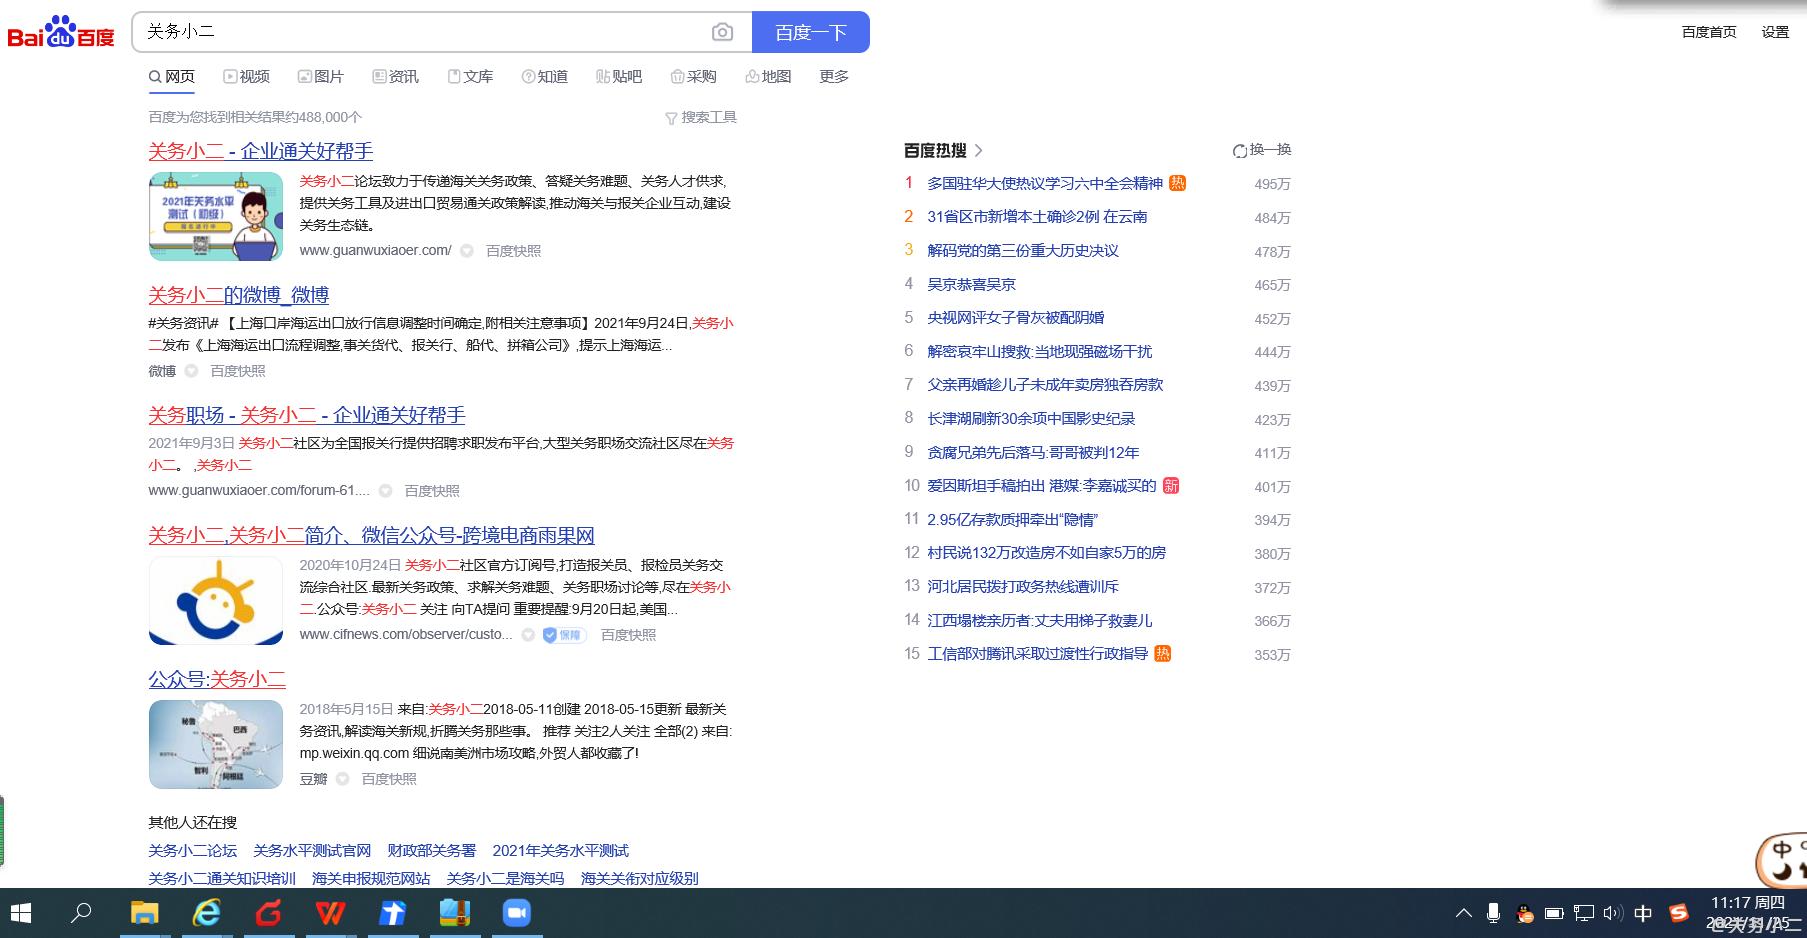Image resolution: width=1807 pixels, height=938 pixels.
Task: Open result 关务小二 - 企业通关好帮手
Action: point(261,151)
